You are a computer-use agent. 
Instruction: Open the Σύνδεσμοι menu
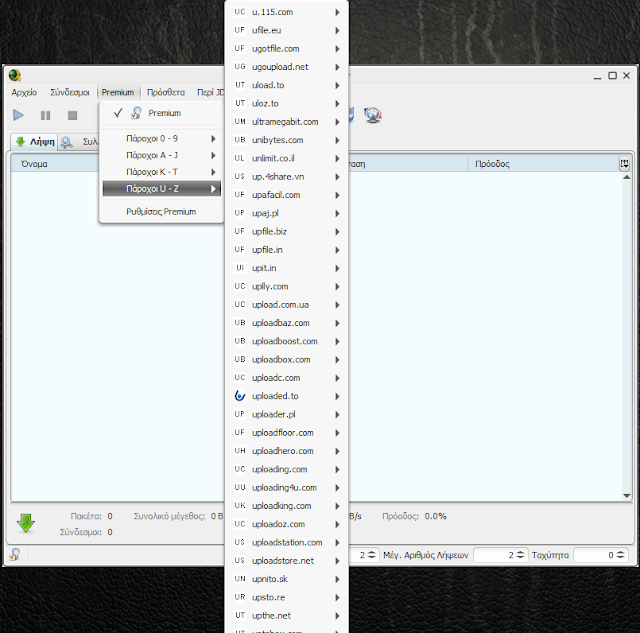click(x=70, y=92)
